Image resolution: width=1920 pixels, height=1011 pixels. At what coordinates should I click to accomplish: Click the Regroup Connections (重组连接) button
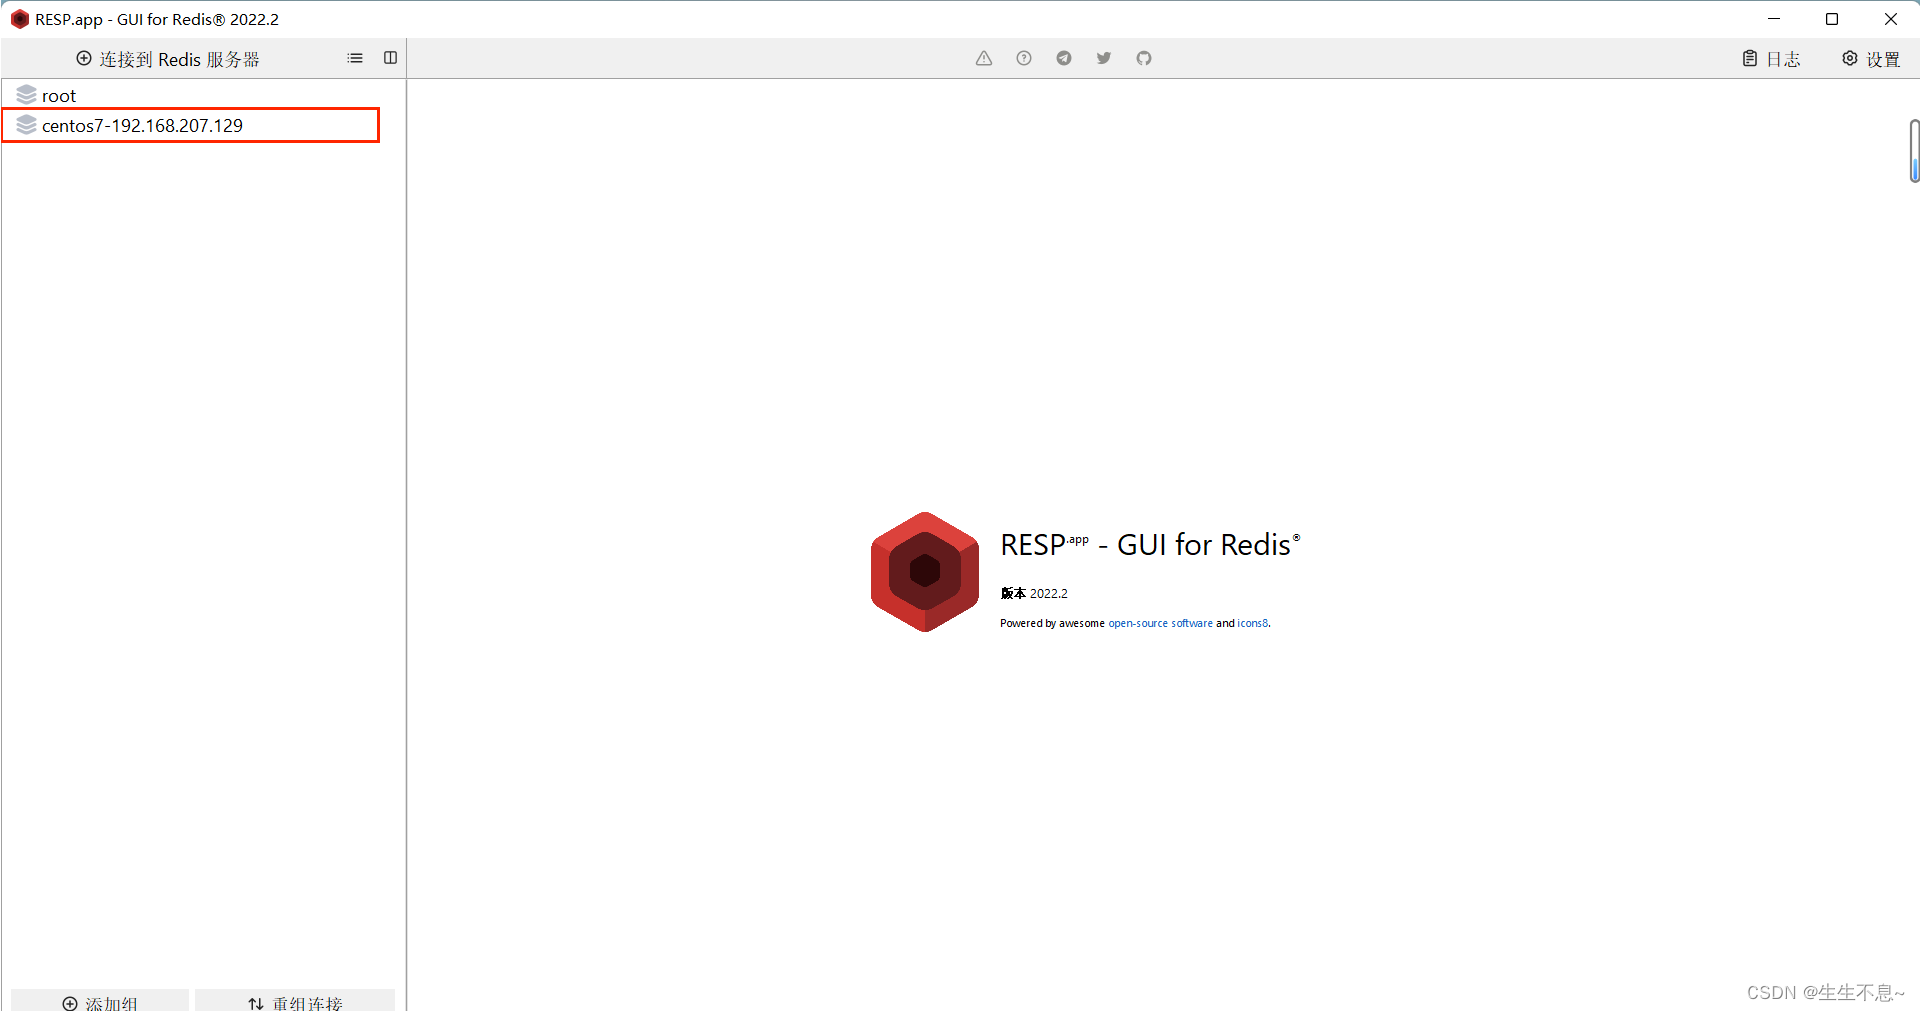coord(295,1001)
